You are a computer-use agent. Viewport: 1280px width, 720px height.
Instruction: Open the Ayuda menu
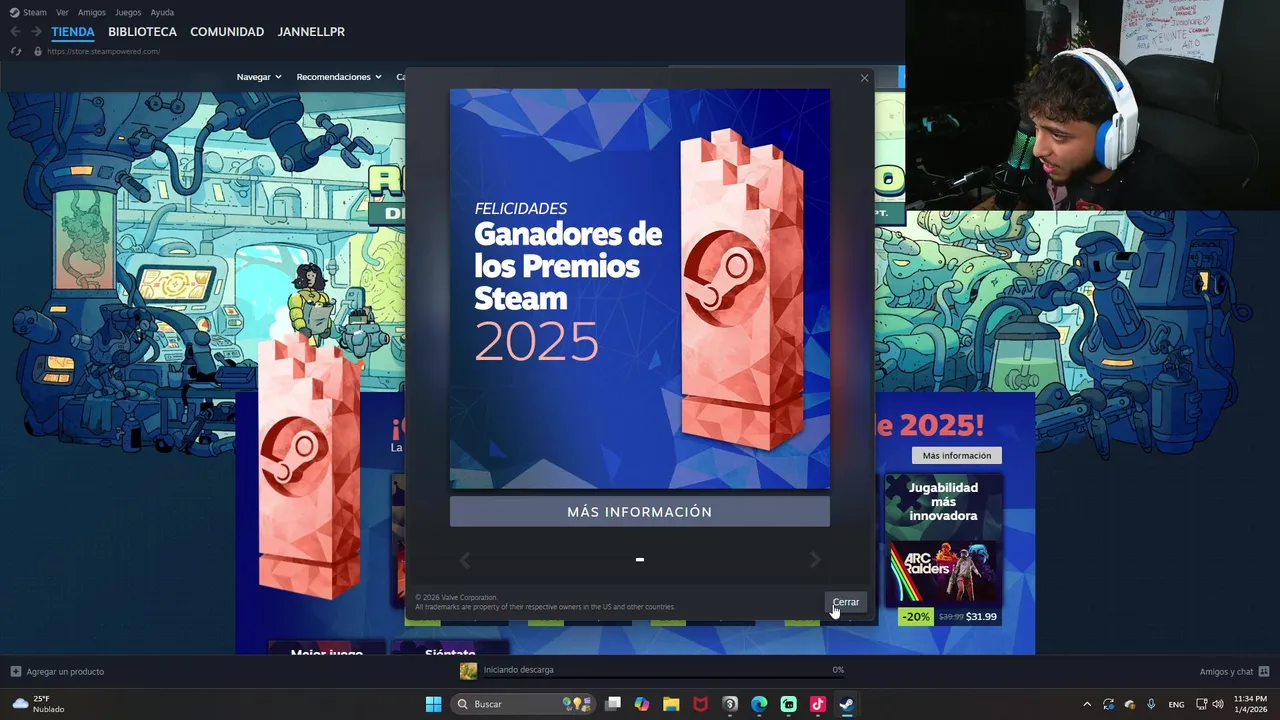point(162,13)
